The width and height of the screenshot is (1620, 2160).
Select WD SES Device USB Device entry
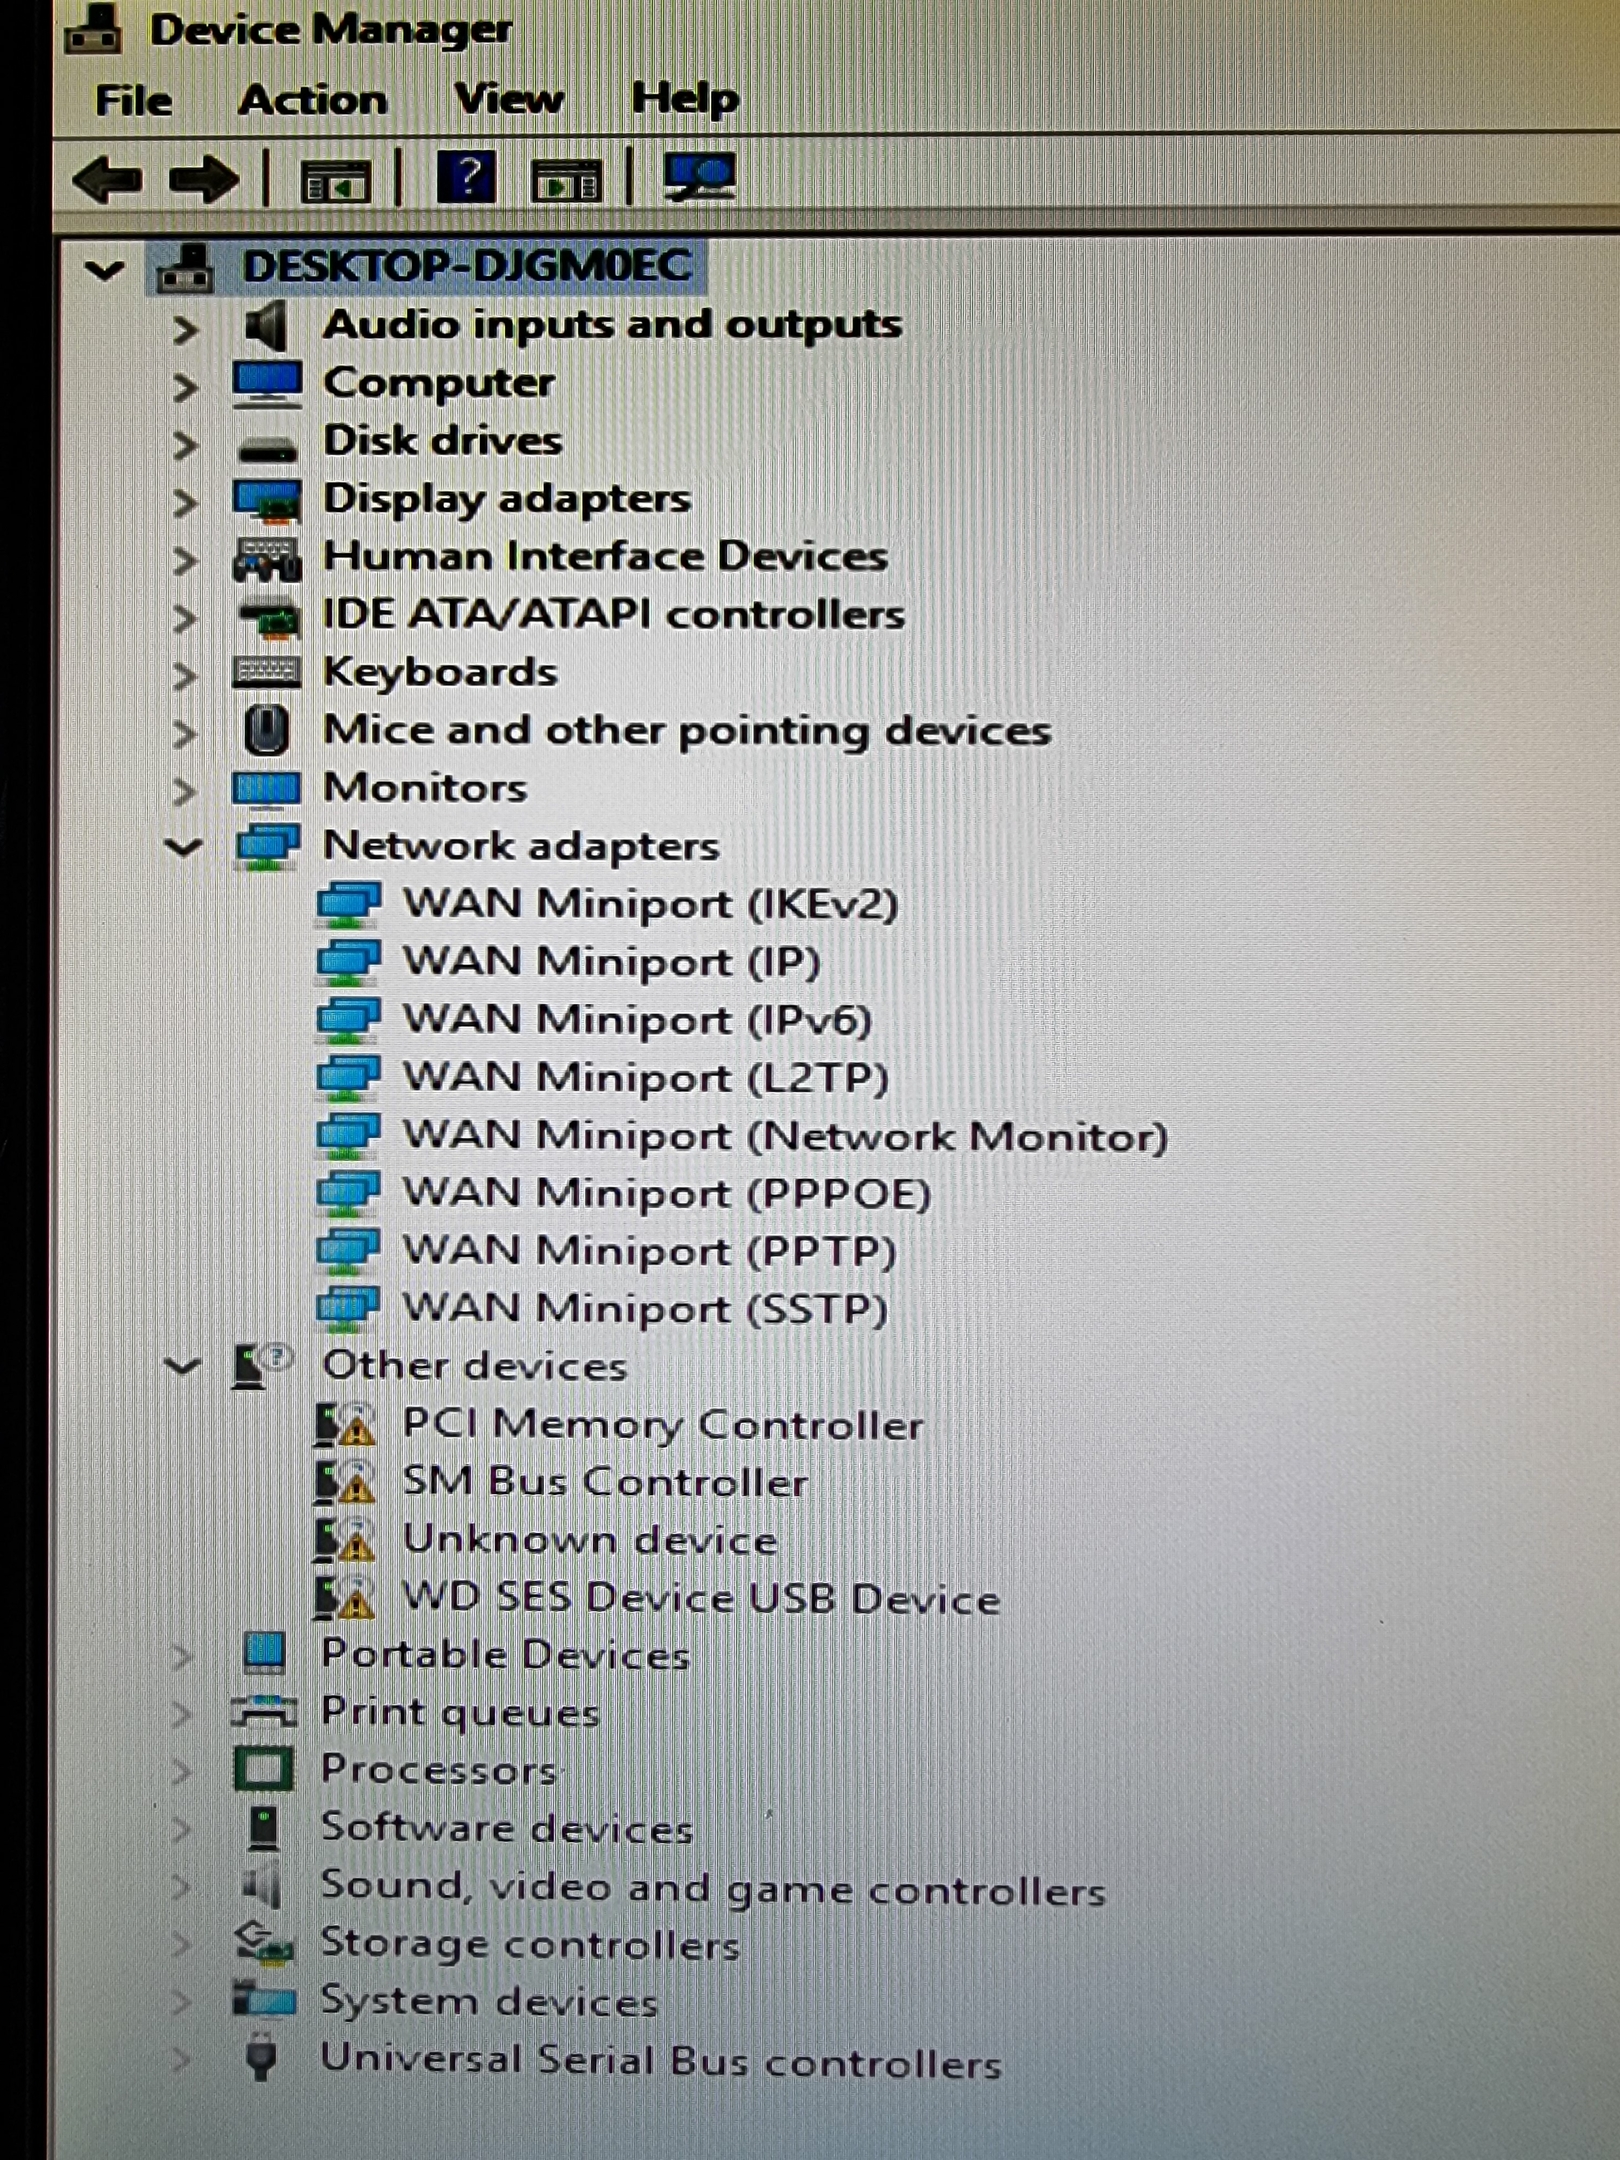coord(701,1598)
